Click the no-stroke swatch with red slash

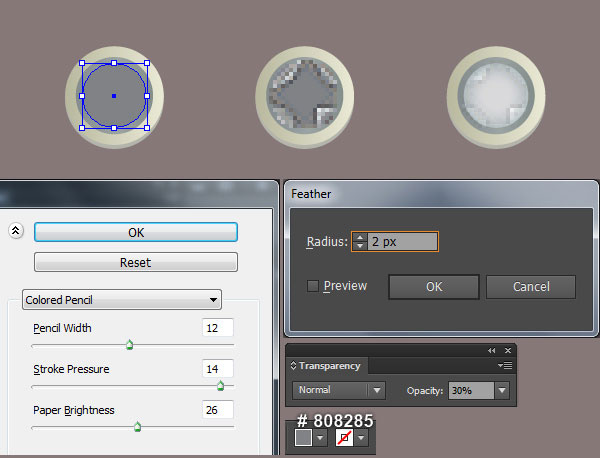click(x=344, y=437)
